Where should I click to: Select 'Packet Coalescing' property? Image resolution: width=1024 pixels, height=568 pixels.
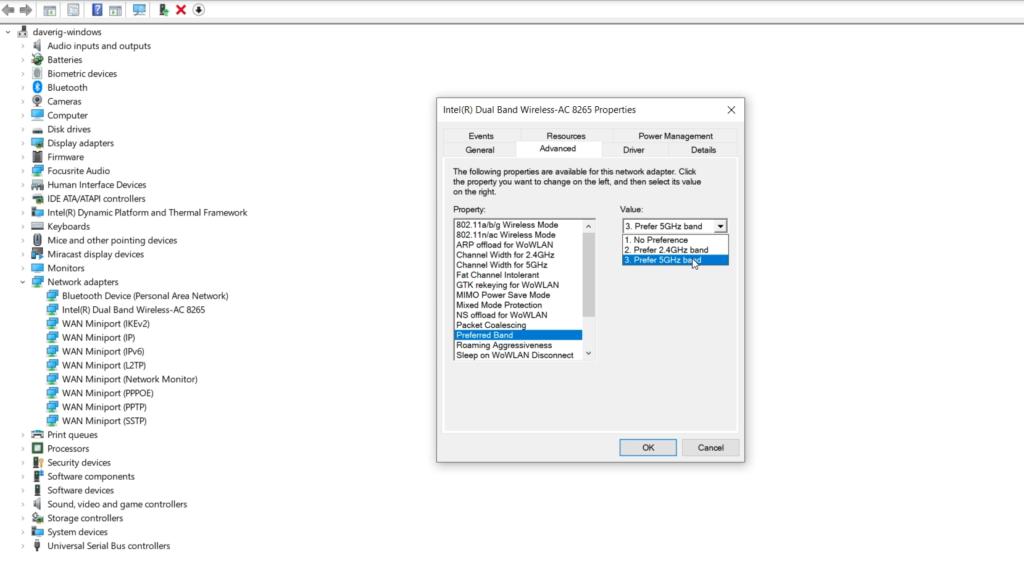(518, 325)
